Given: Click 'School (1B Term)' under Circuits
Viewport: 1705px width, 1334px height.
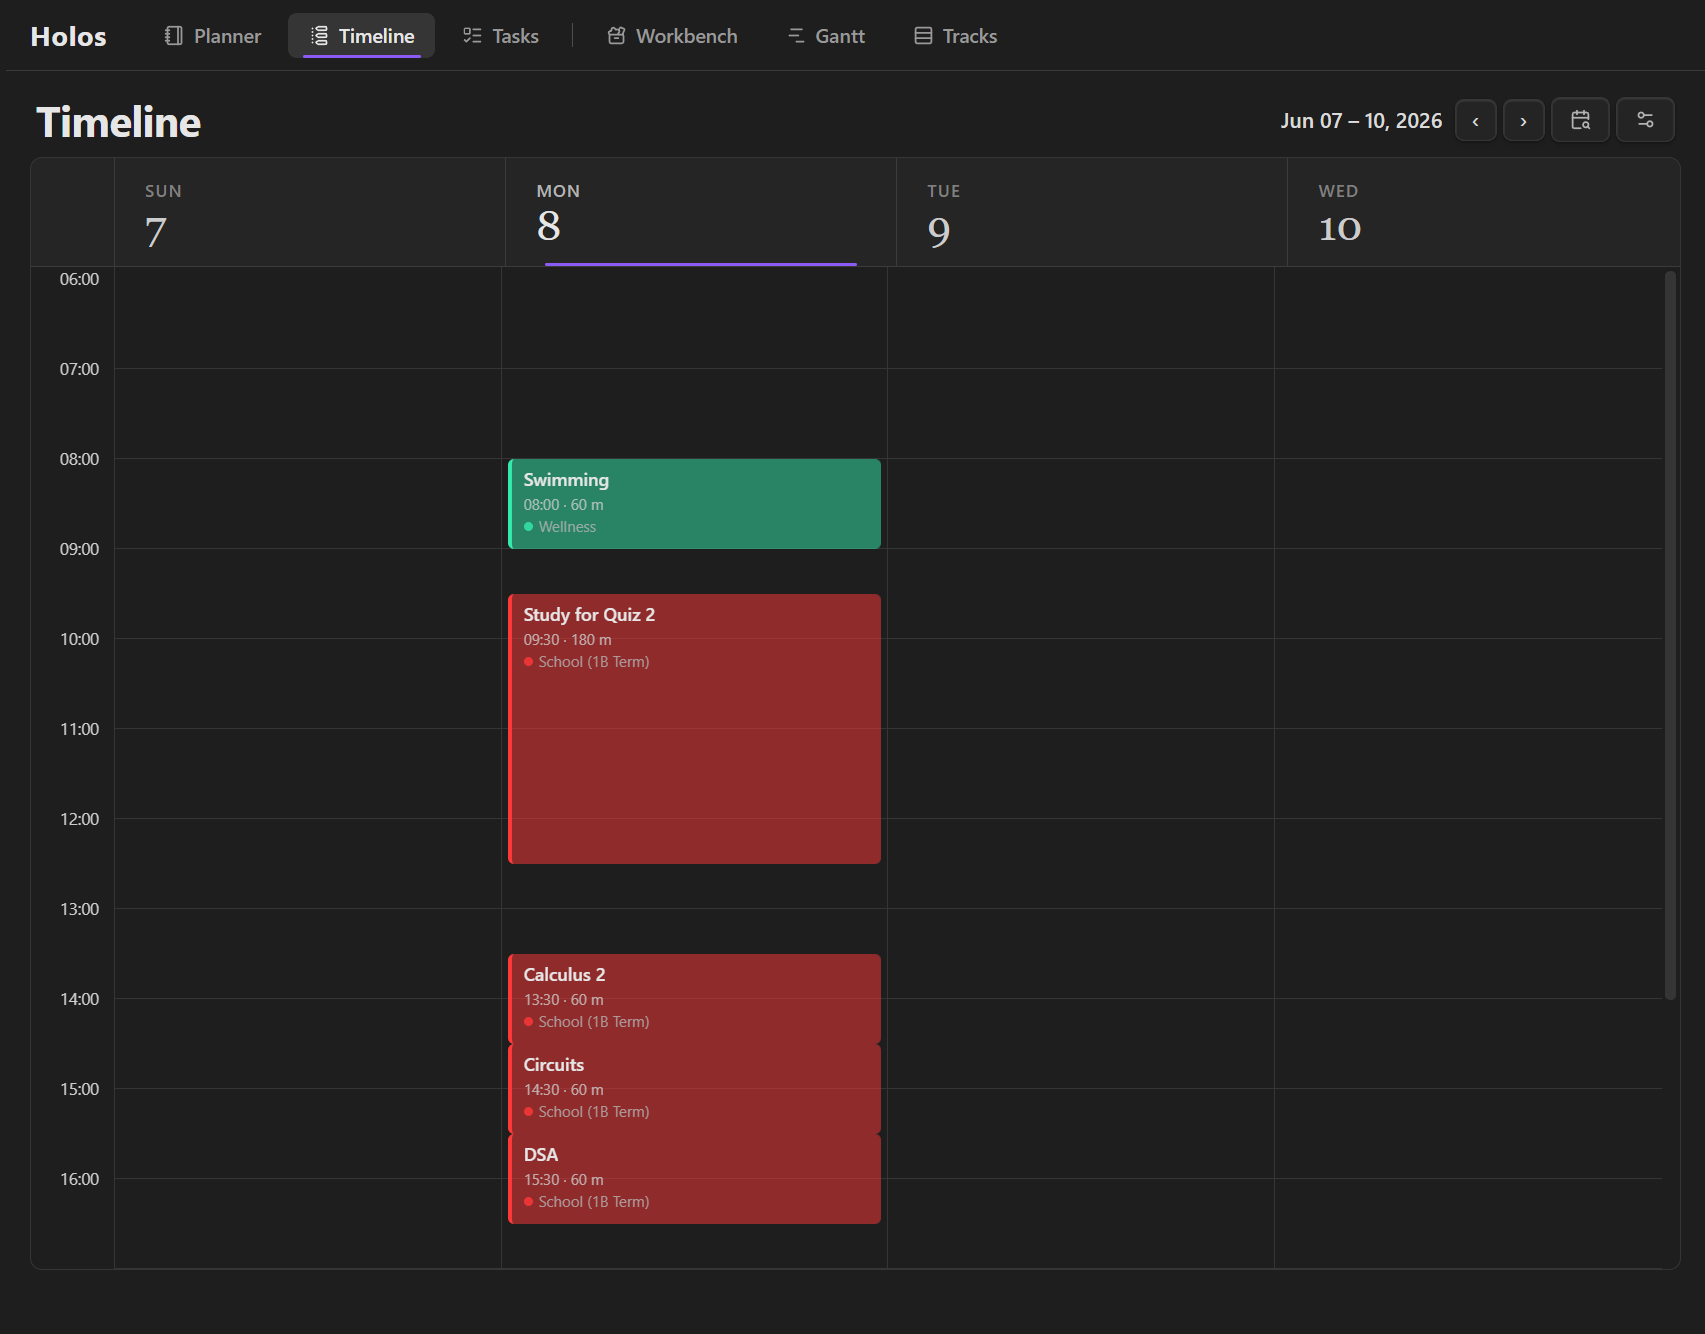Looking at the screenshot, I should click(x=594, y=1112).
